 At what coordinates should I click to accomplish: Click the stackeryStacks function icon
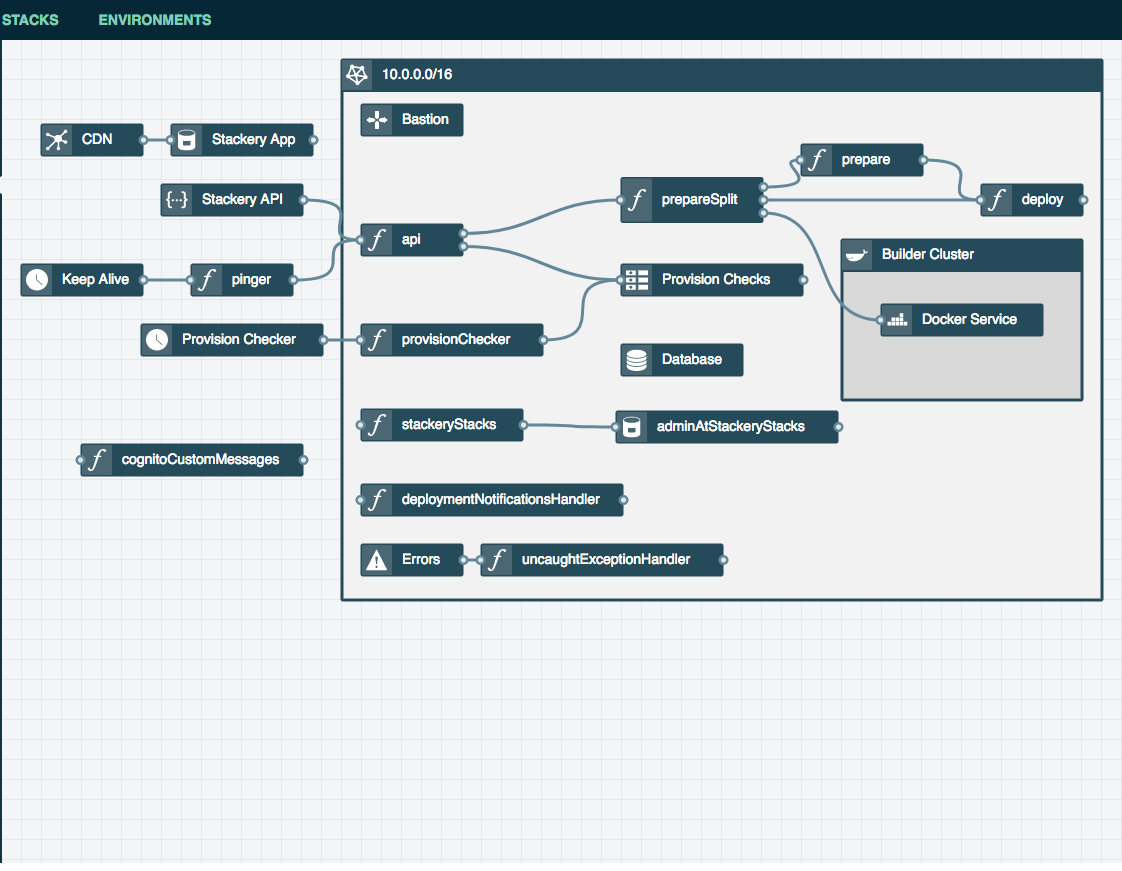(376, 425)
